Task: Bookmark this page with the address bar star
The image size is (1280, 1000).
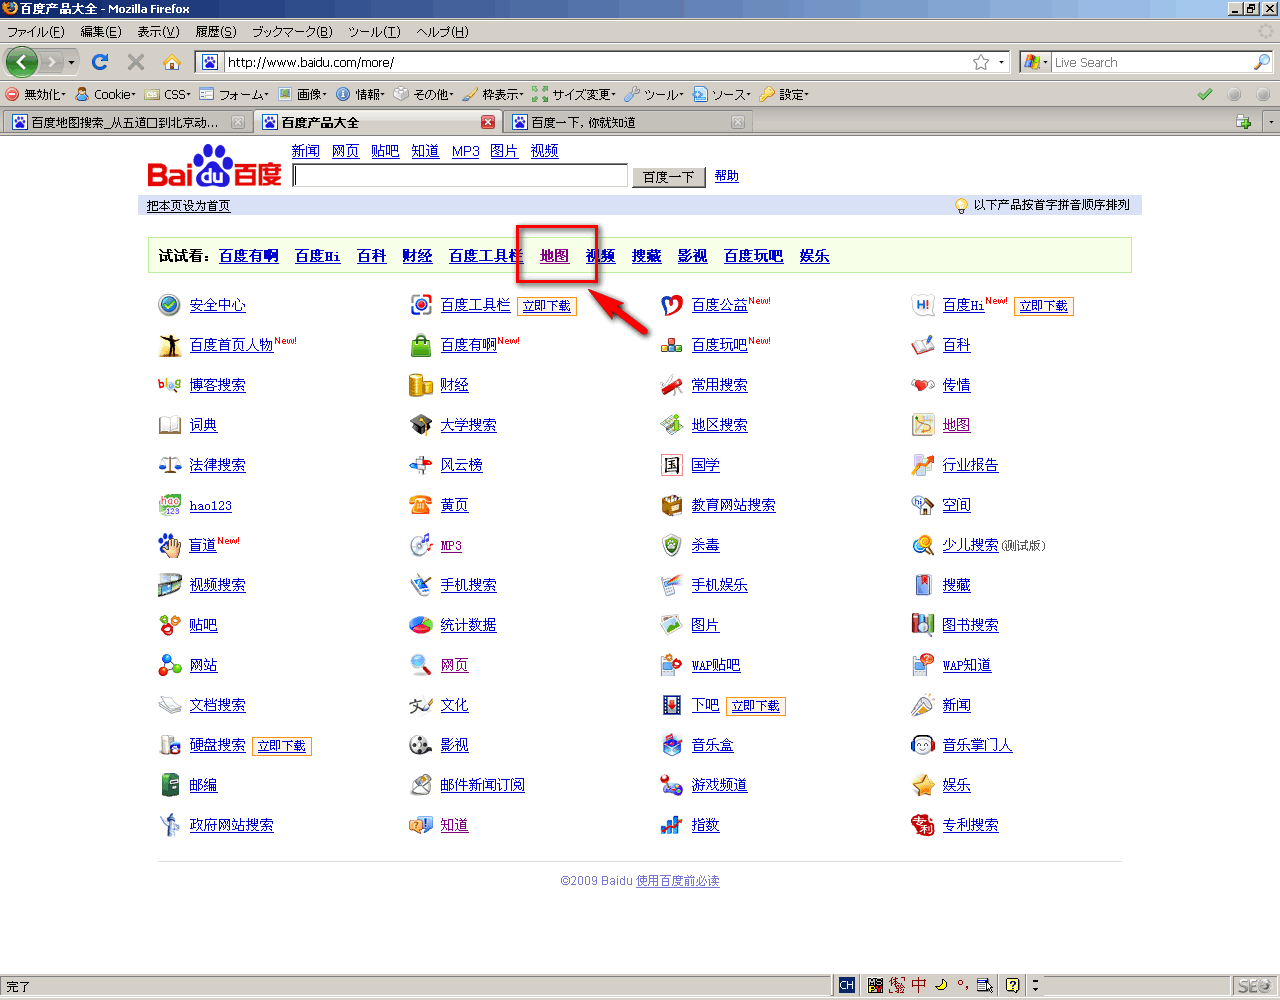Action: (981, 62)
